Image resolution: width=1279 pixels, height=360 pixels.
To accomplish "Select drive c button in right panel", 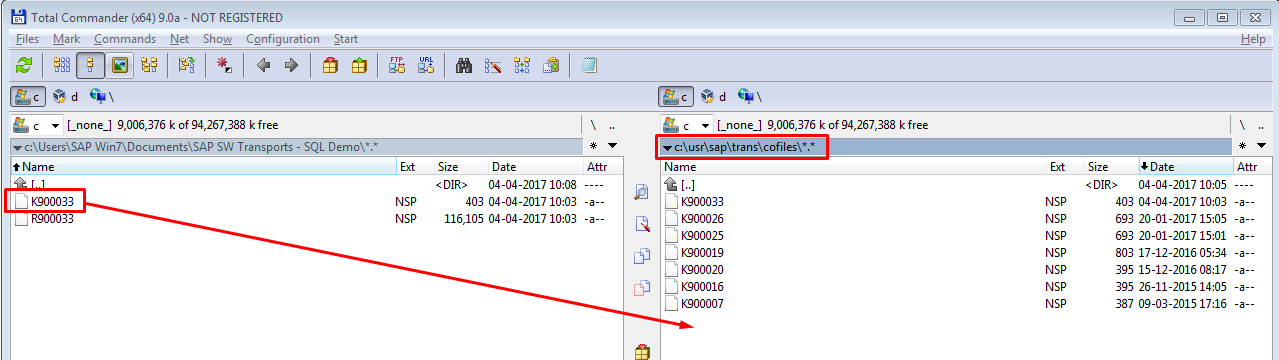I will point(676,97).
